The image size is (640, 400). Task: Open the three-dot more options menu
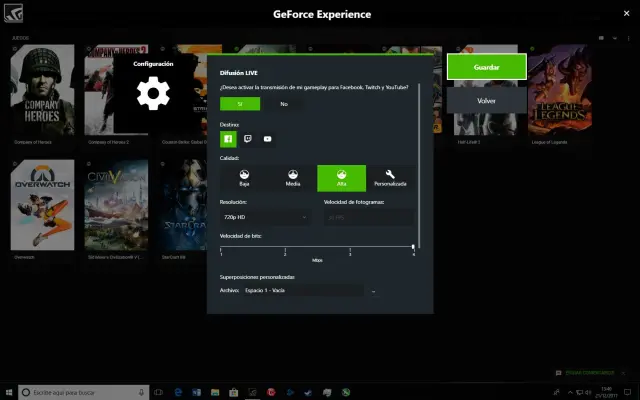(x=629, y=38)
